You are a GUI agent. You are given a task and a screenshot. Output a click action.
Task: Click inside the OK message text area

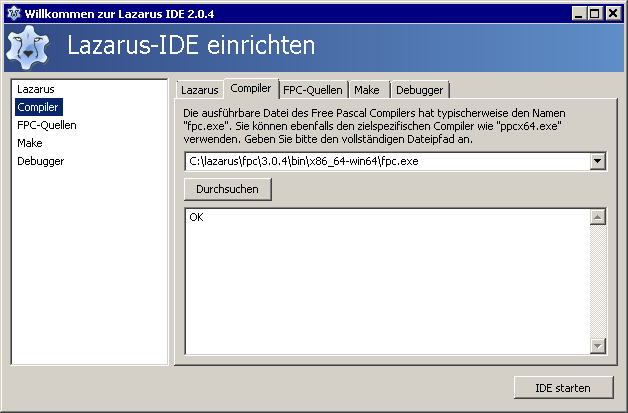point(386,280)
